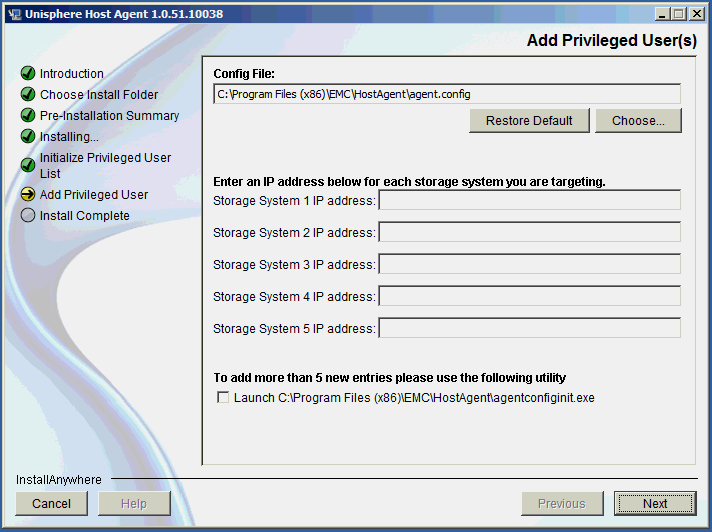712x532 pixels.
Task: Click the InstallAnywhere label text
Action: point(59,479)
